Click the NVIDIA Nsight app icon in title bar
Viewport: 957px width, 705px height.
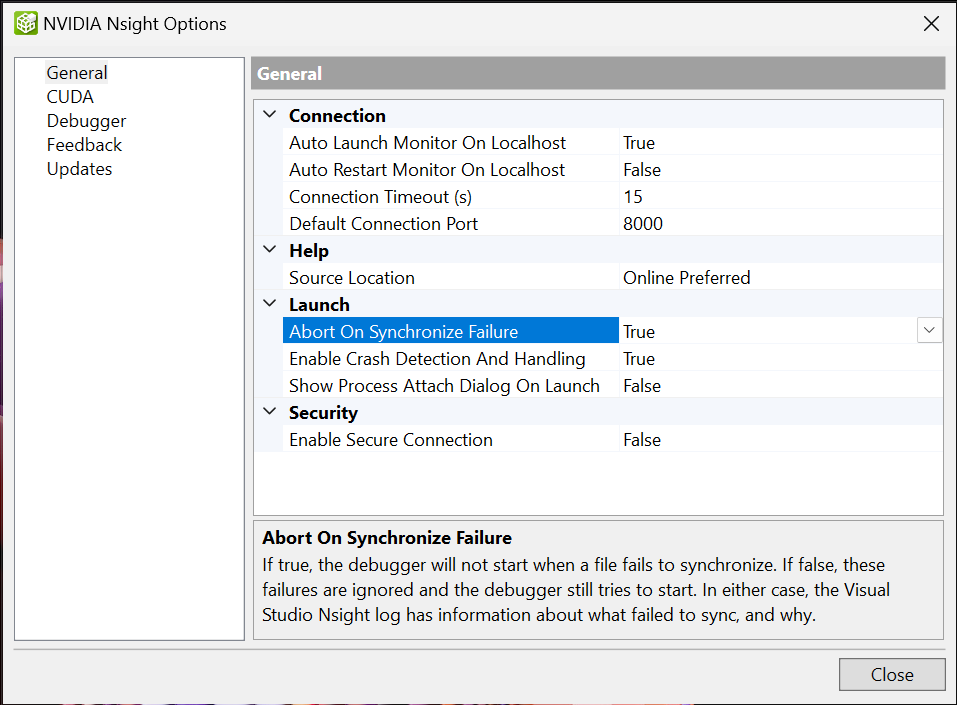pyautogui.click(x=26, y=24)
